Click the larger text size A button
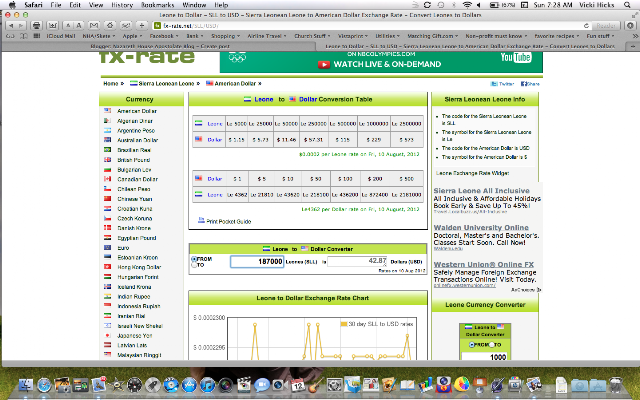This screenshot has width=640, height=400. 78,25
